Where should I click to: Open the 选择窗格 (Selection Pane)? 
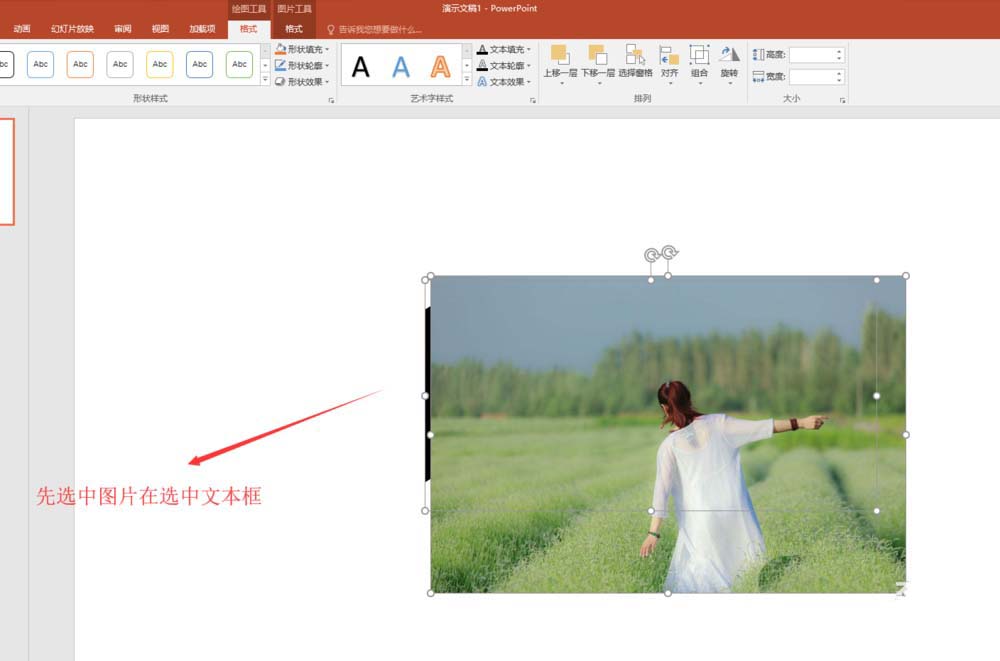[634, 60]
